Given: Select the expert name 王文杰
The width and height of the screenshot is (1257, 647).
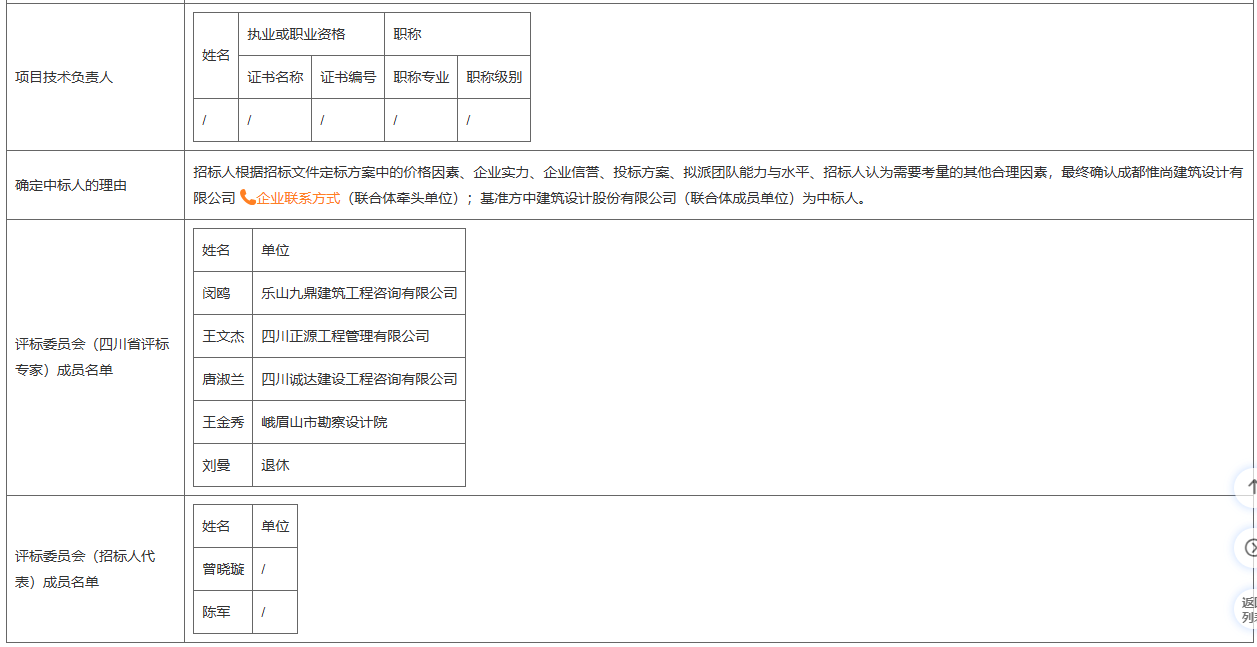Looking at the screenshot, I should [223, 336].
